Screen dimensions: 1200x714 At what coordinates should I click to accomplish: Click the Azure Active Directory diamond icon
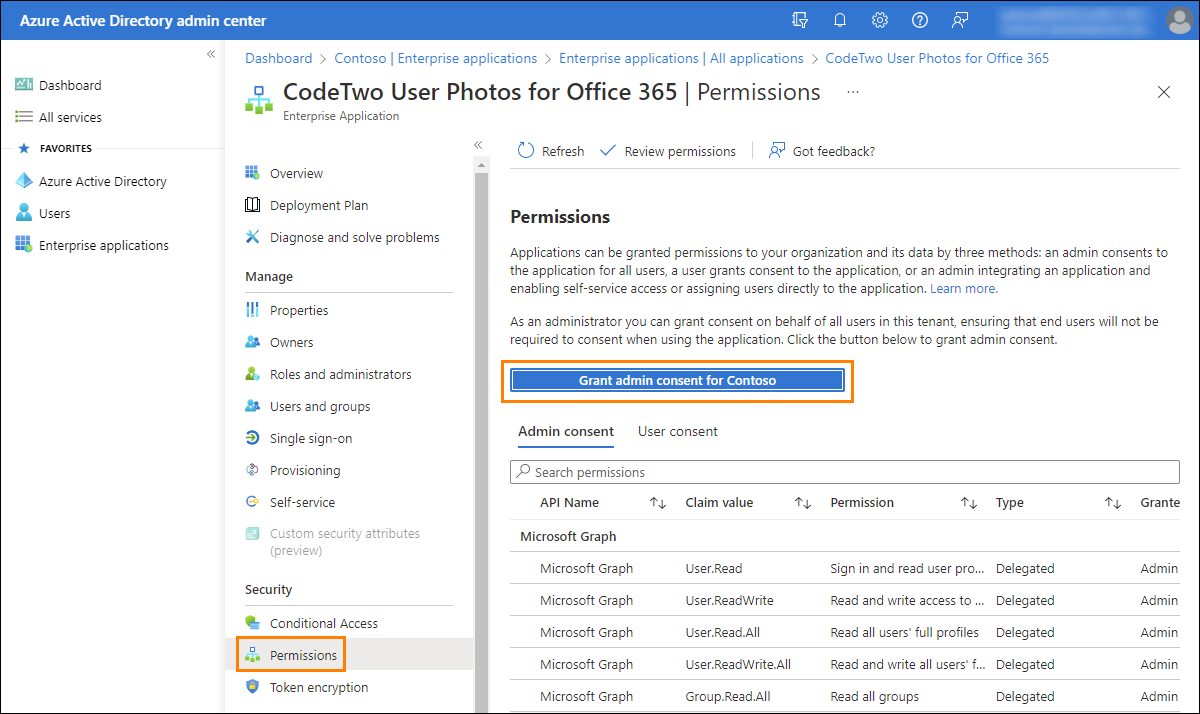24,181
